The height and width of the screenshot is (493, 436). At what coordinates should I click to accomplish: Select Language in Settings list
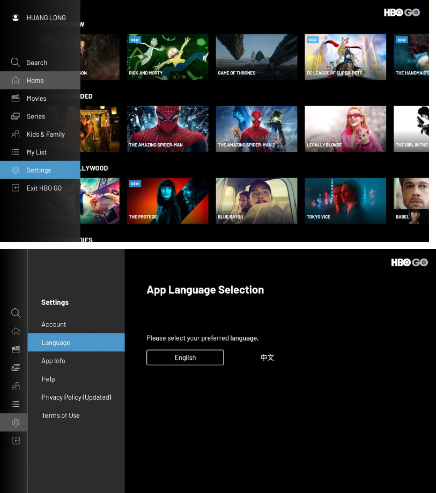click(76, 342)
